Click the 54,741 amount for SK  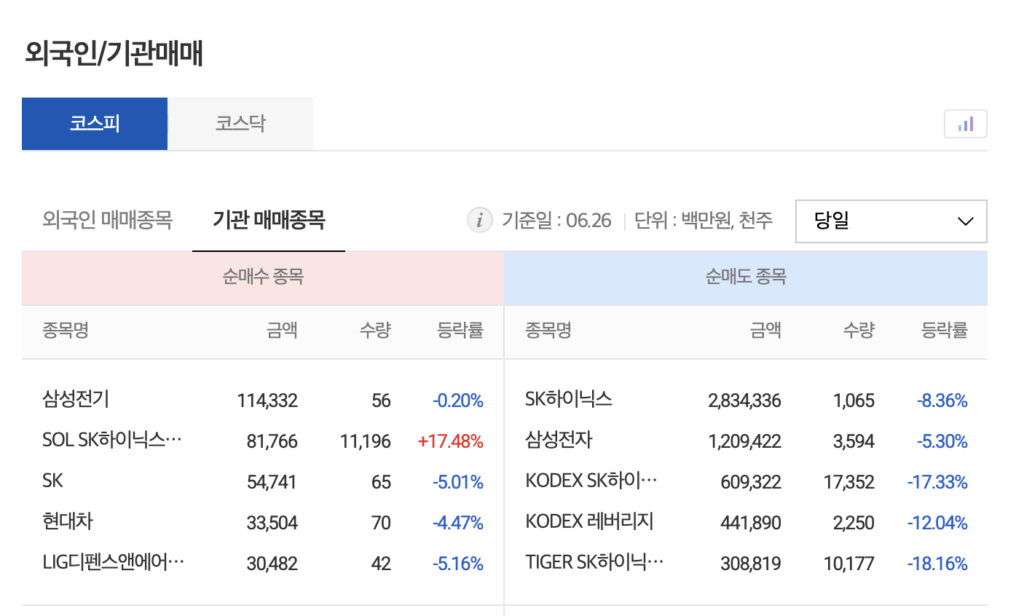[x=272, y=482]
